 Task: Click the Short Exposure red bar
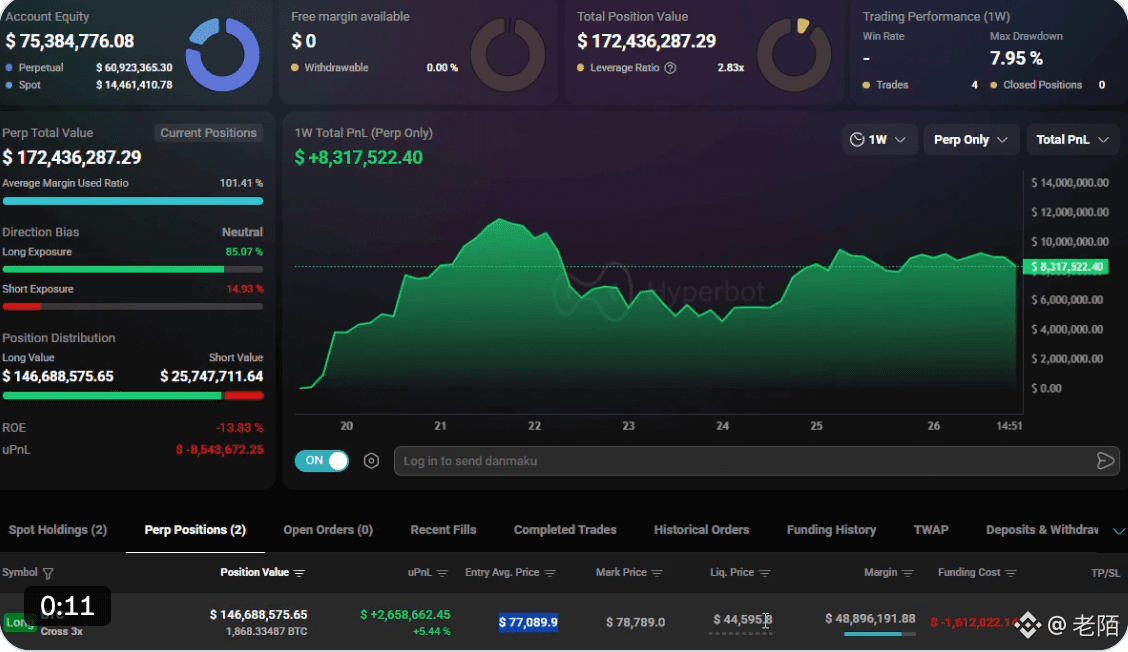[22, 307]
